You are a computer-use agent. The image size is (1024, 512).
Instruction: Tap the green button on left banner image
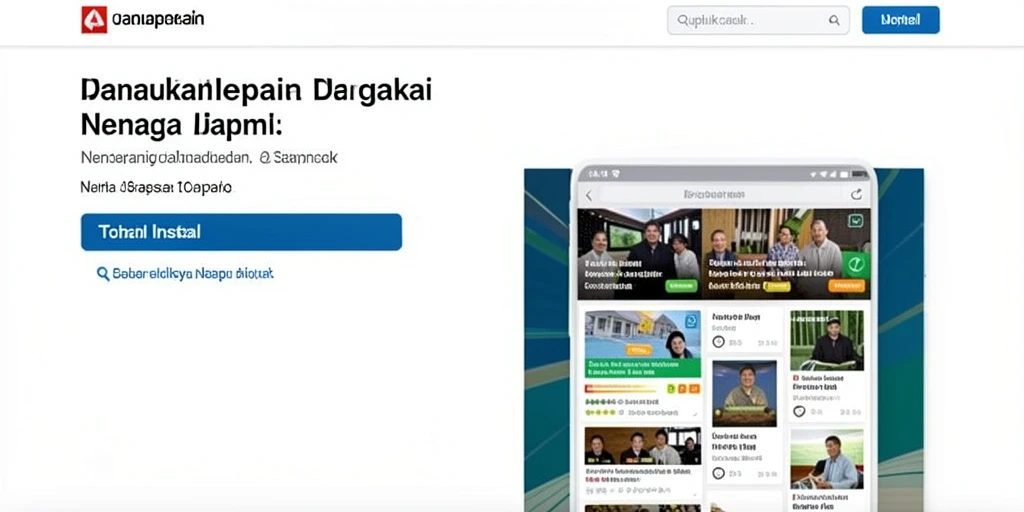click(681, 285)
